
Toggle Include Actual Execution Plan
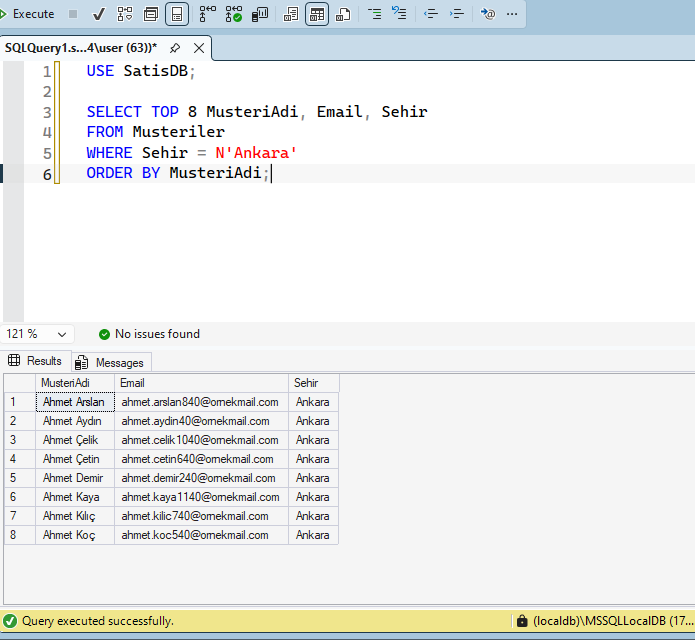point(207,14)
